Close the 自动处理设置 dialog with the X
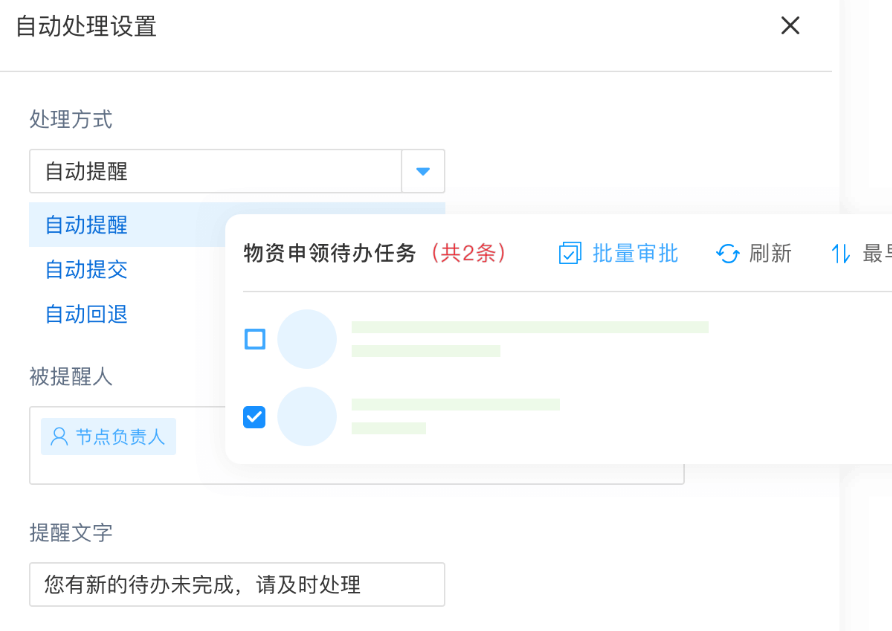 click(x=790, y=26)
